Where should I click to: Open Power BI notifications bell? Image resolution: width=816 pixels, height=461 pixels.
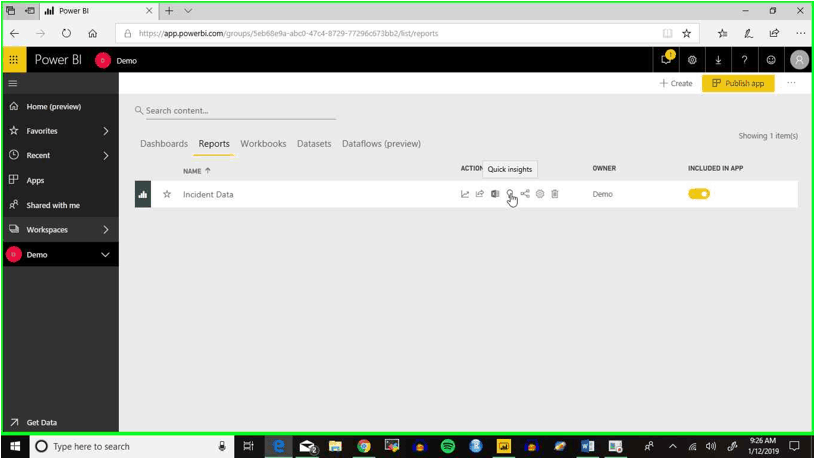pos(667,60)
